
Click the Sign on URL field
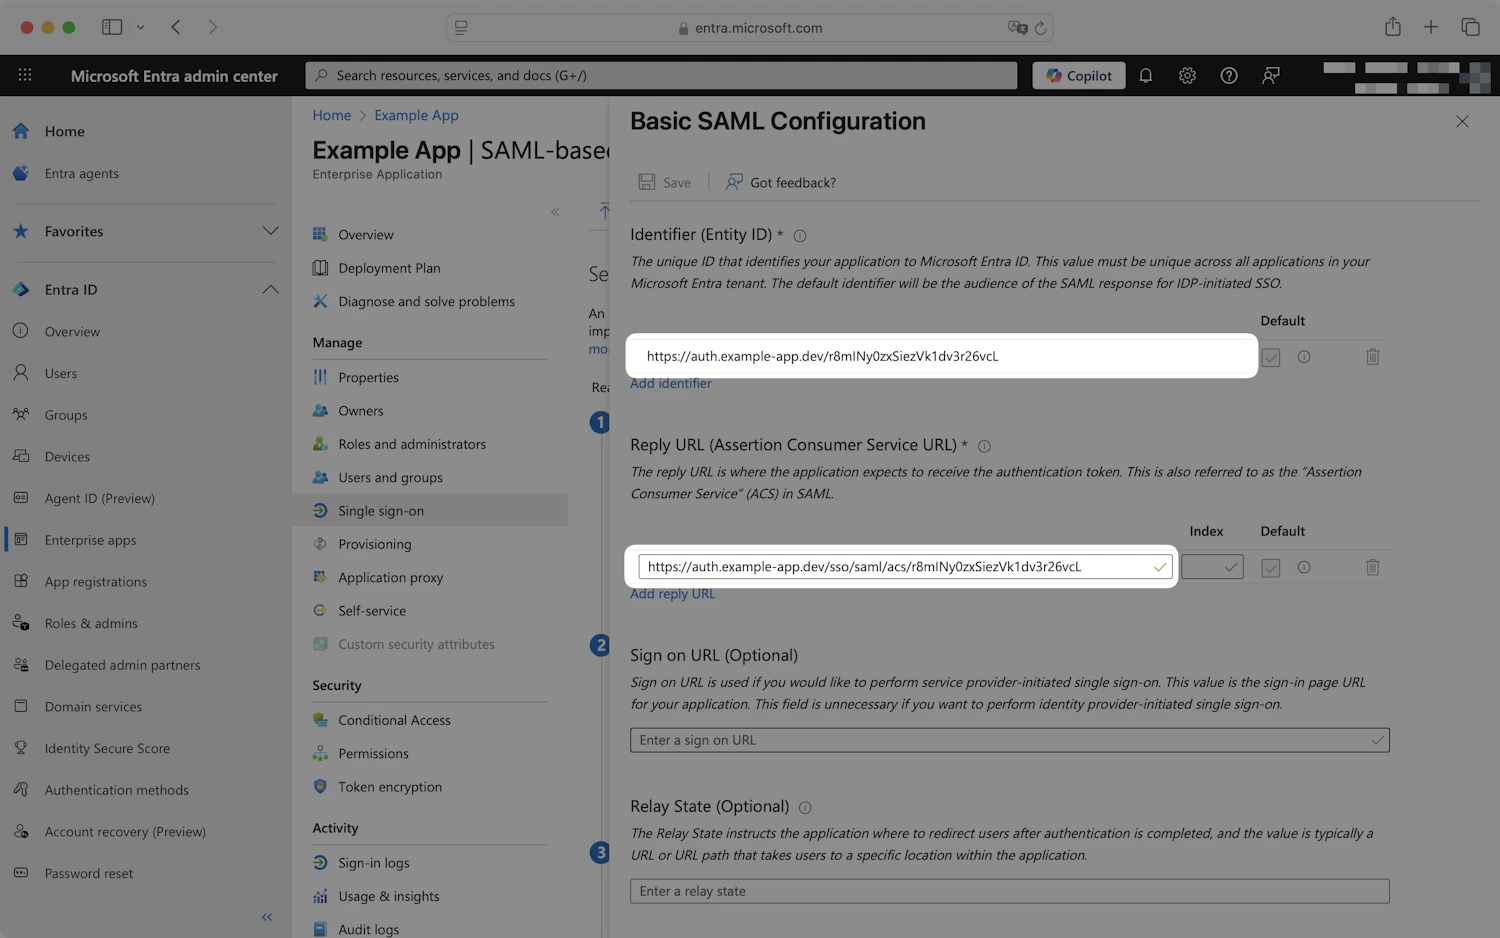tap(1010, 740)
